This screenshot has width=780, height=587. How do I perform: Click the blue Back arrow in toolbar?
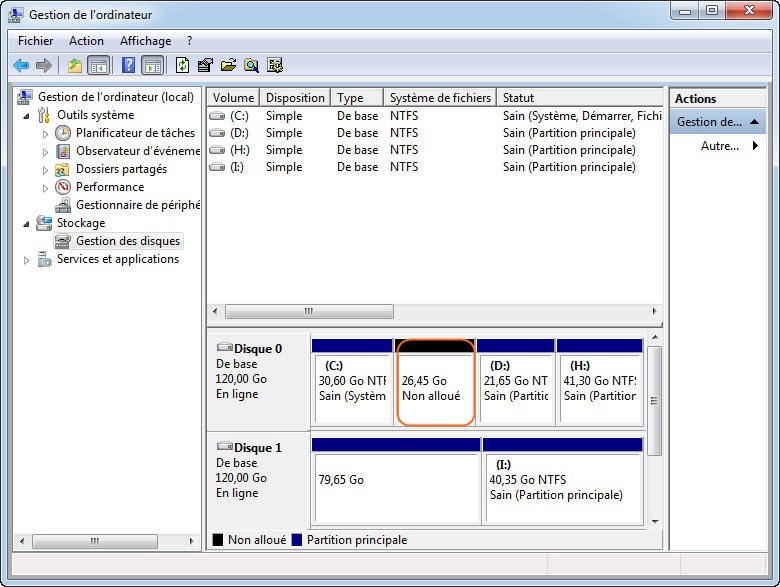[21, 66]
